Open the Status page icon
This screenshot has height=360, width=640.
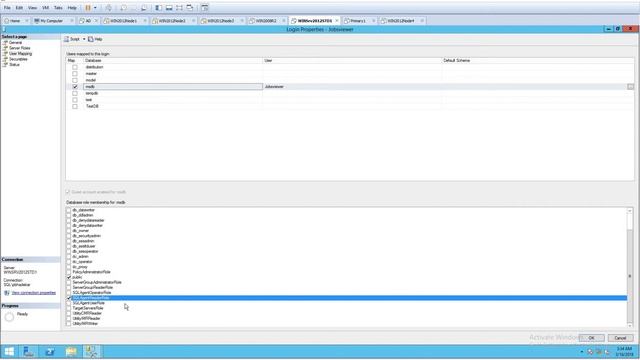5,64
